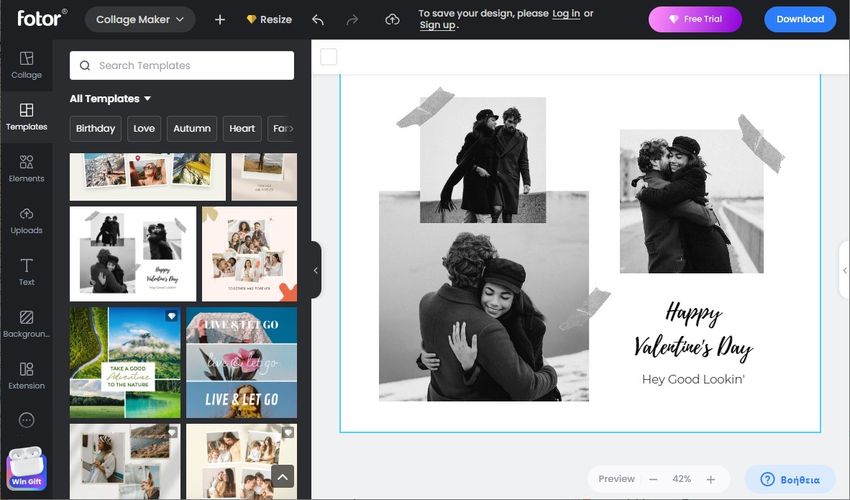Screen dimensions: 850x500
Task: Click the Download button
Action: click(x=799, y=19)
